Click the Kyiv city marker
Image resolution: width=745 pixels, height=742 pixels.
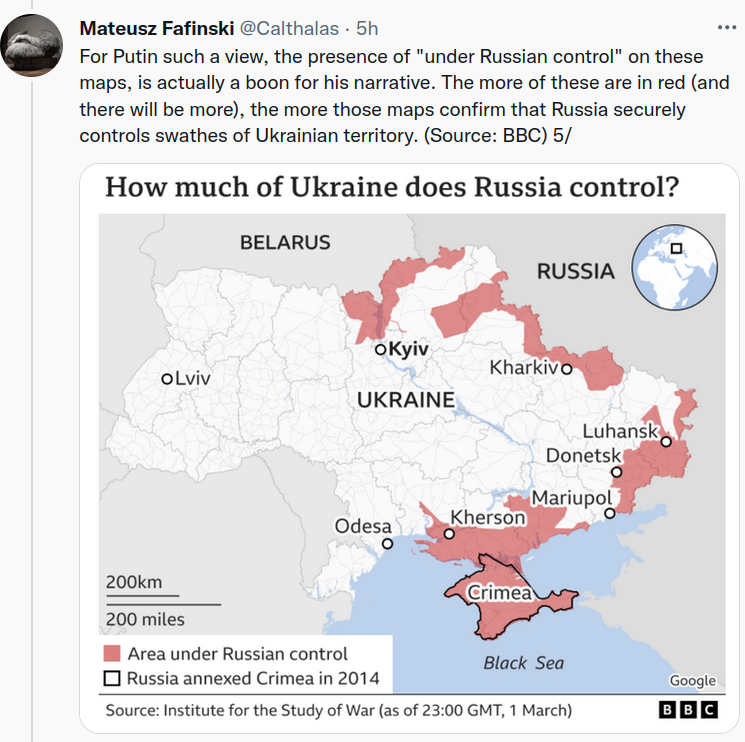[x=380, y=350]
